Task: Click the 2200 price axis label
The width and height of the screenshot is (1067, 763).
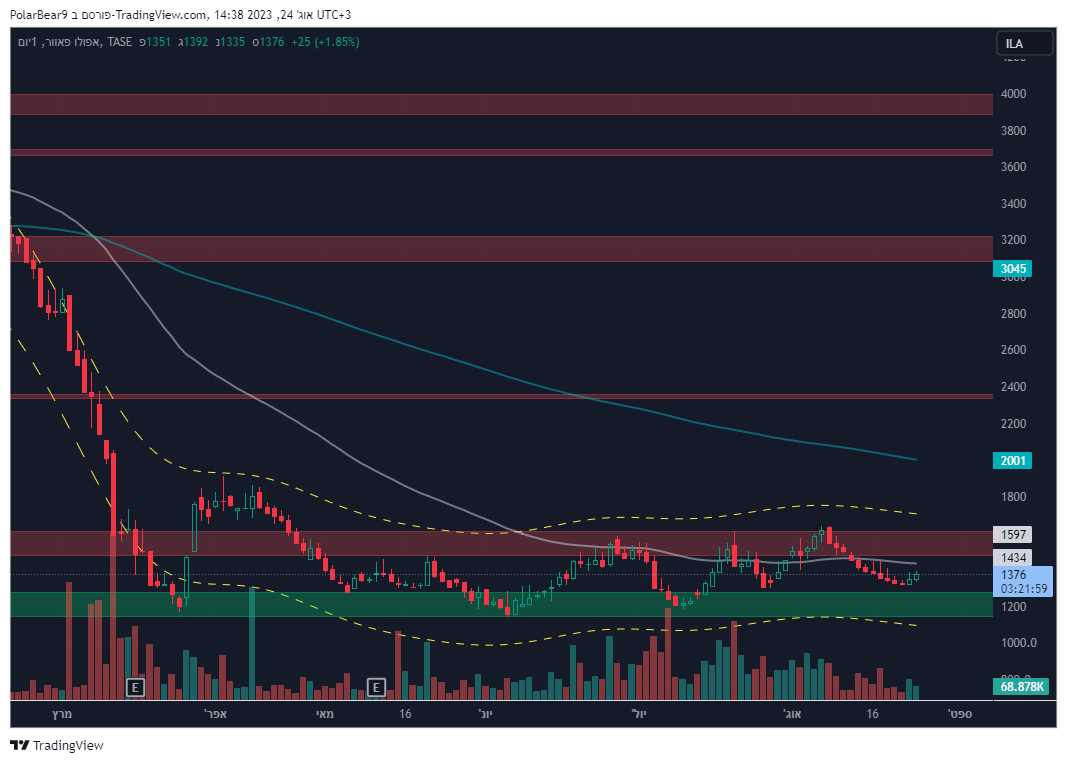Action: tap(1013, 424)
